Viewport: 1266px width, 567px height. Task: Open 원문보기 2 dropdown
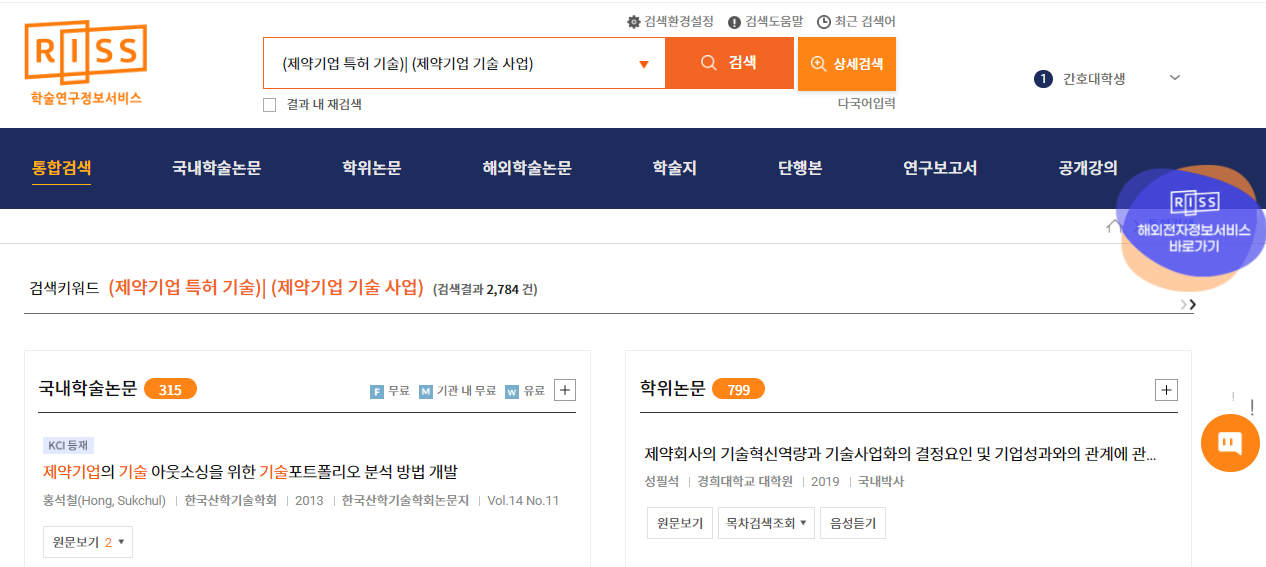pos(88,542)
